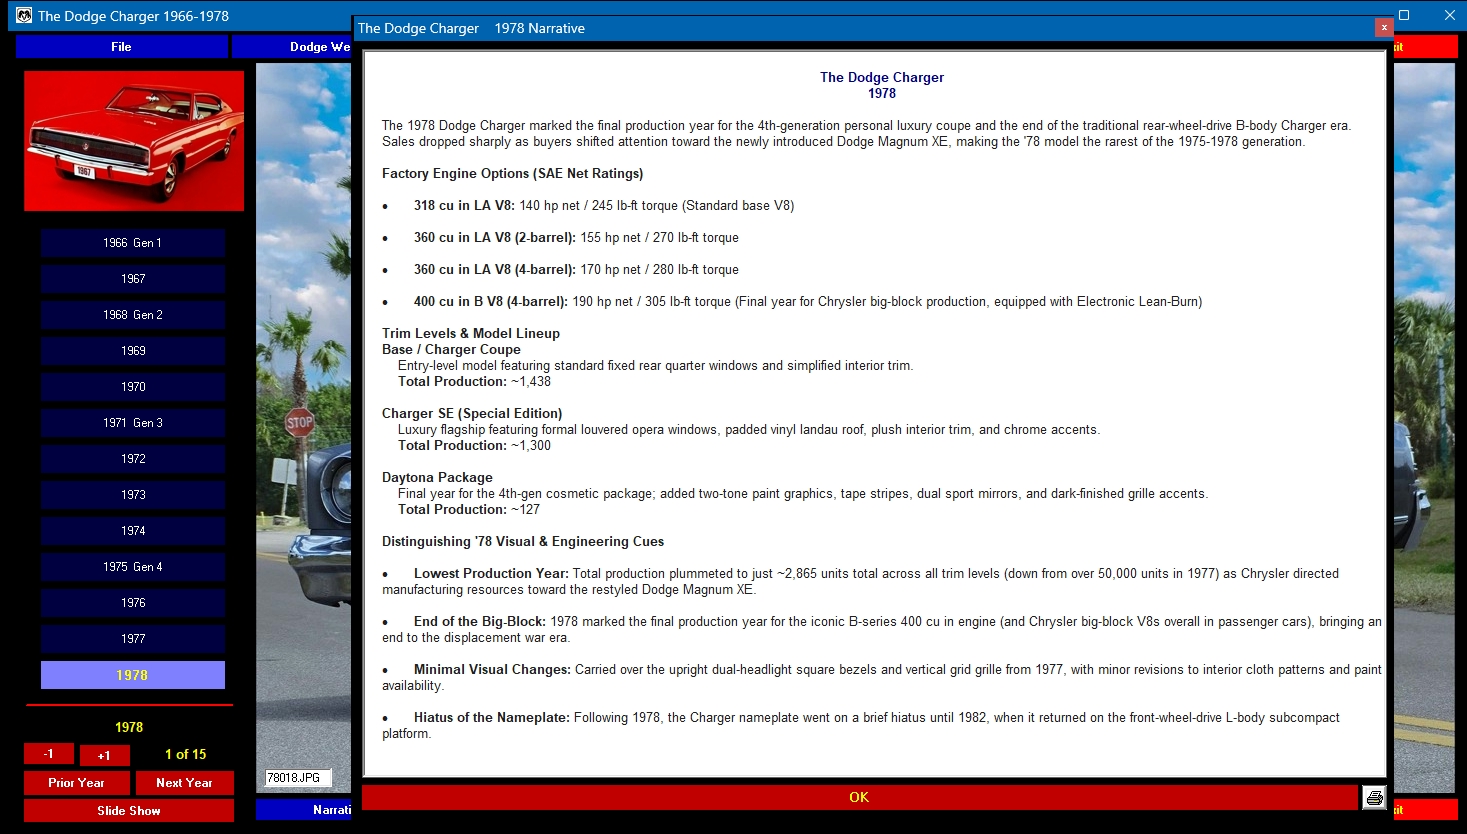Print the 1978 narrative with printer icon
Viewport: 1467px width, 834px height.
click(x=1374, y=797)
